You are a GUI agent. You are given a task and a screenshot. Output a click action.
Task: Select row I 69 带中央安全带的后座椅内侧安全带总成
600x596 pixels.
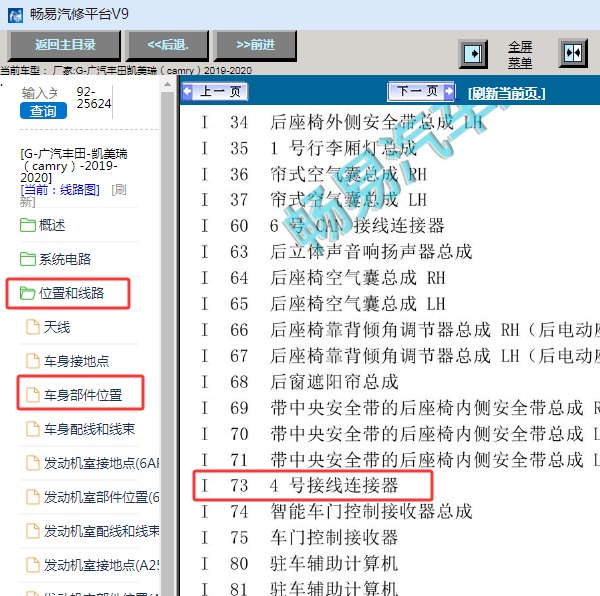click(x=400, y=408)
